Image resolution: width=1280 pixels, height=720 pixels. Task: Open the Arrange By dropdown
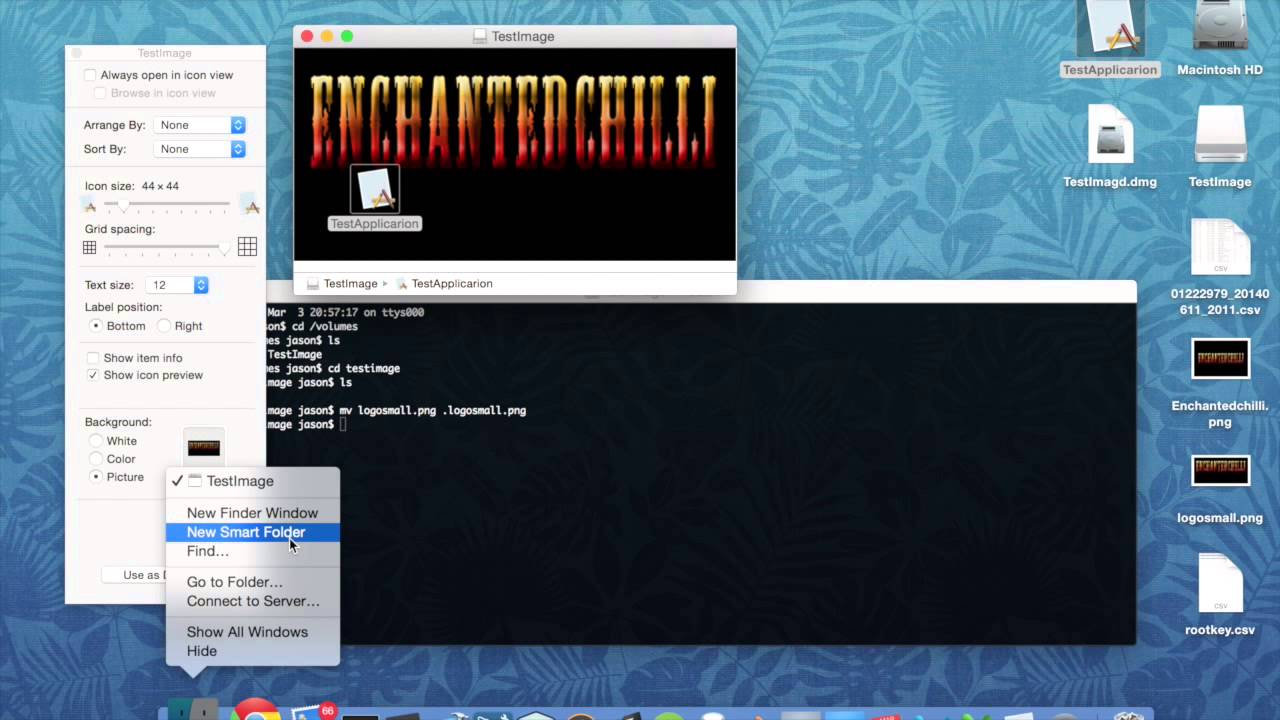click(199, 125)
